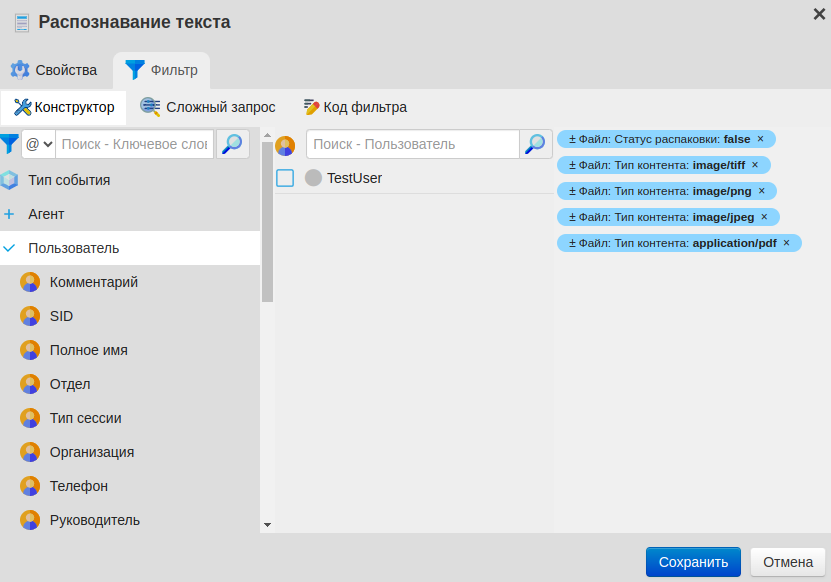831x582 pixels.
Task: Remove the image/png filter tag
Action: tap(761, 191)
